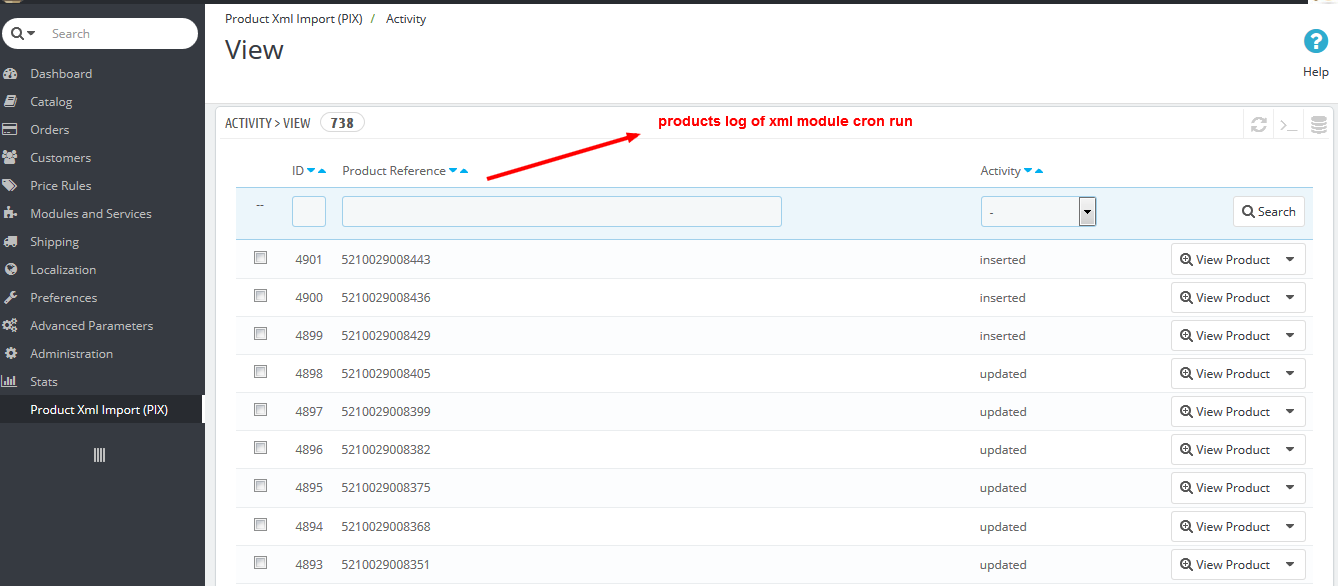
Task: View Product for reference 5210029008443
Action: pyautogui.click(x=1224, y=260)
